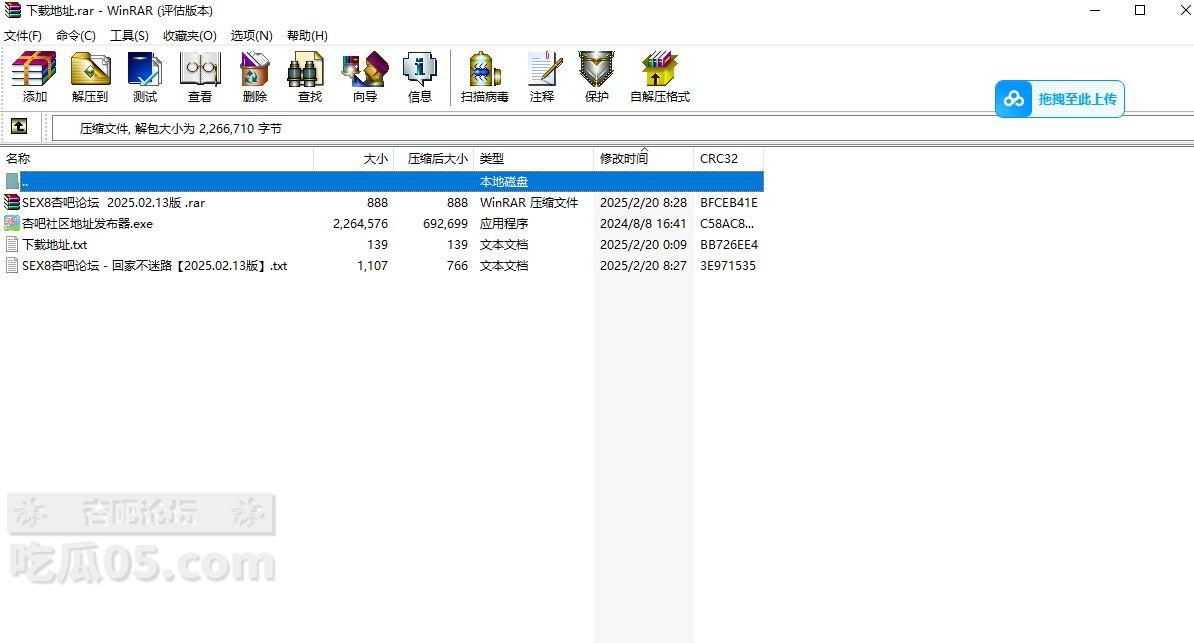Image resolution: width=1194 pixels, height=643 pixels.
Task: Click the date 2025/2/20 0:09
Action: (643, 245)
